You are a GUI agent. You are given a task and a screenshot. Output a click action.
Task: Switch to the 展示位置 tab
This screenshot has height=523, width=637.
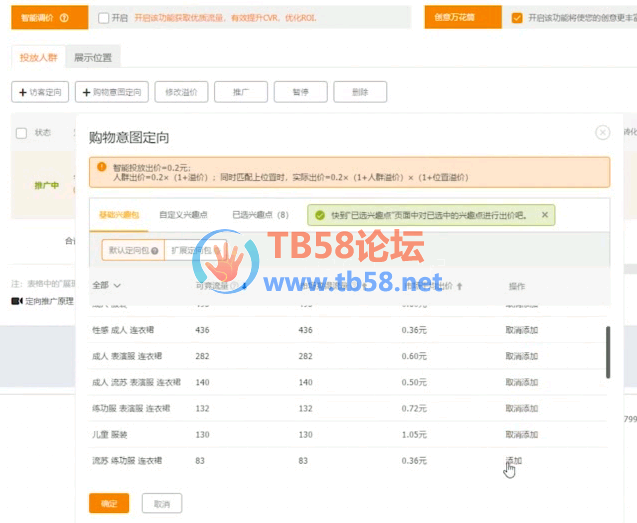click(92, 57)
